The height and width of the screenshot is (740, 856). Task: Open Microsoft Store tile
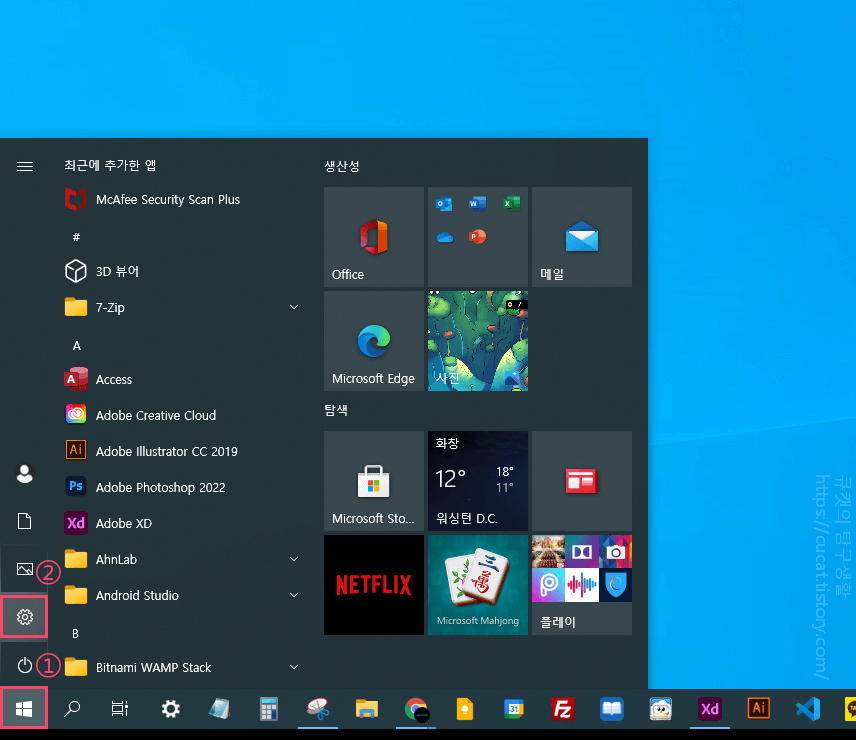374,481
